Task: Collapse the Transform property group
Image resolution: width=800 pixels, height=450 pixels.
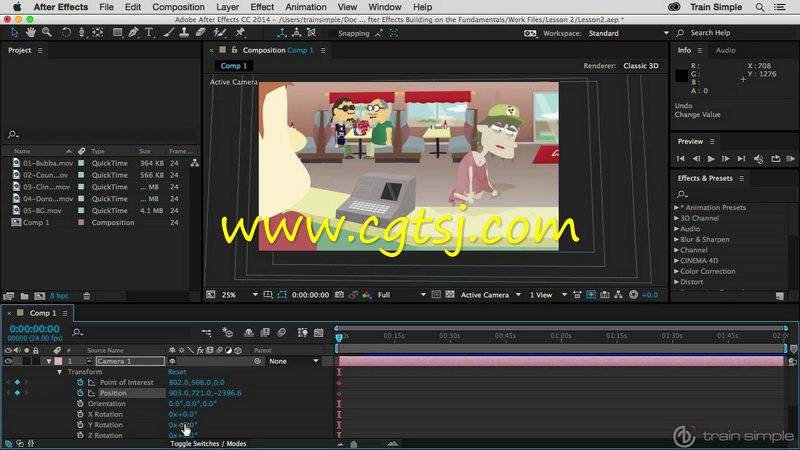Action: [x=60, y=372]
